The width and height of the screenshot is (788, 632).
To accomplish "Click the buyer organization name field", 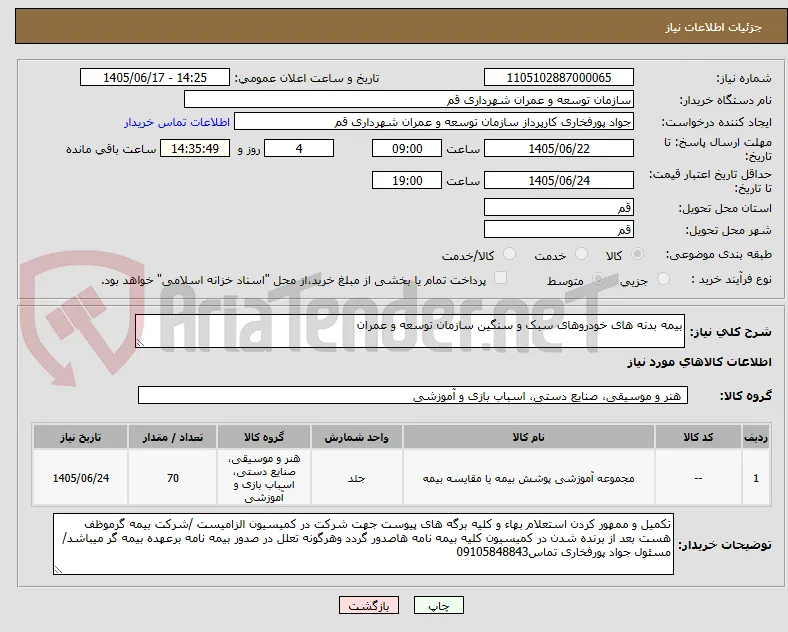I will pos(409,99).
